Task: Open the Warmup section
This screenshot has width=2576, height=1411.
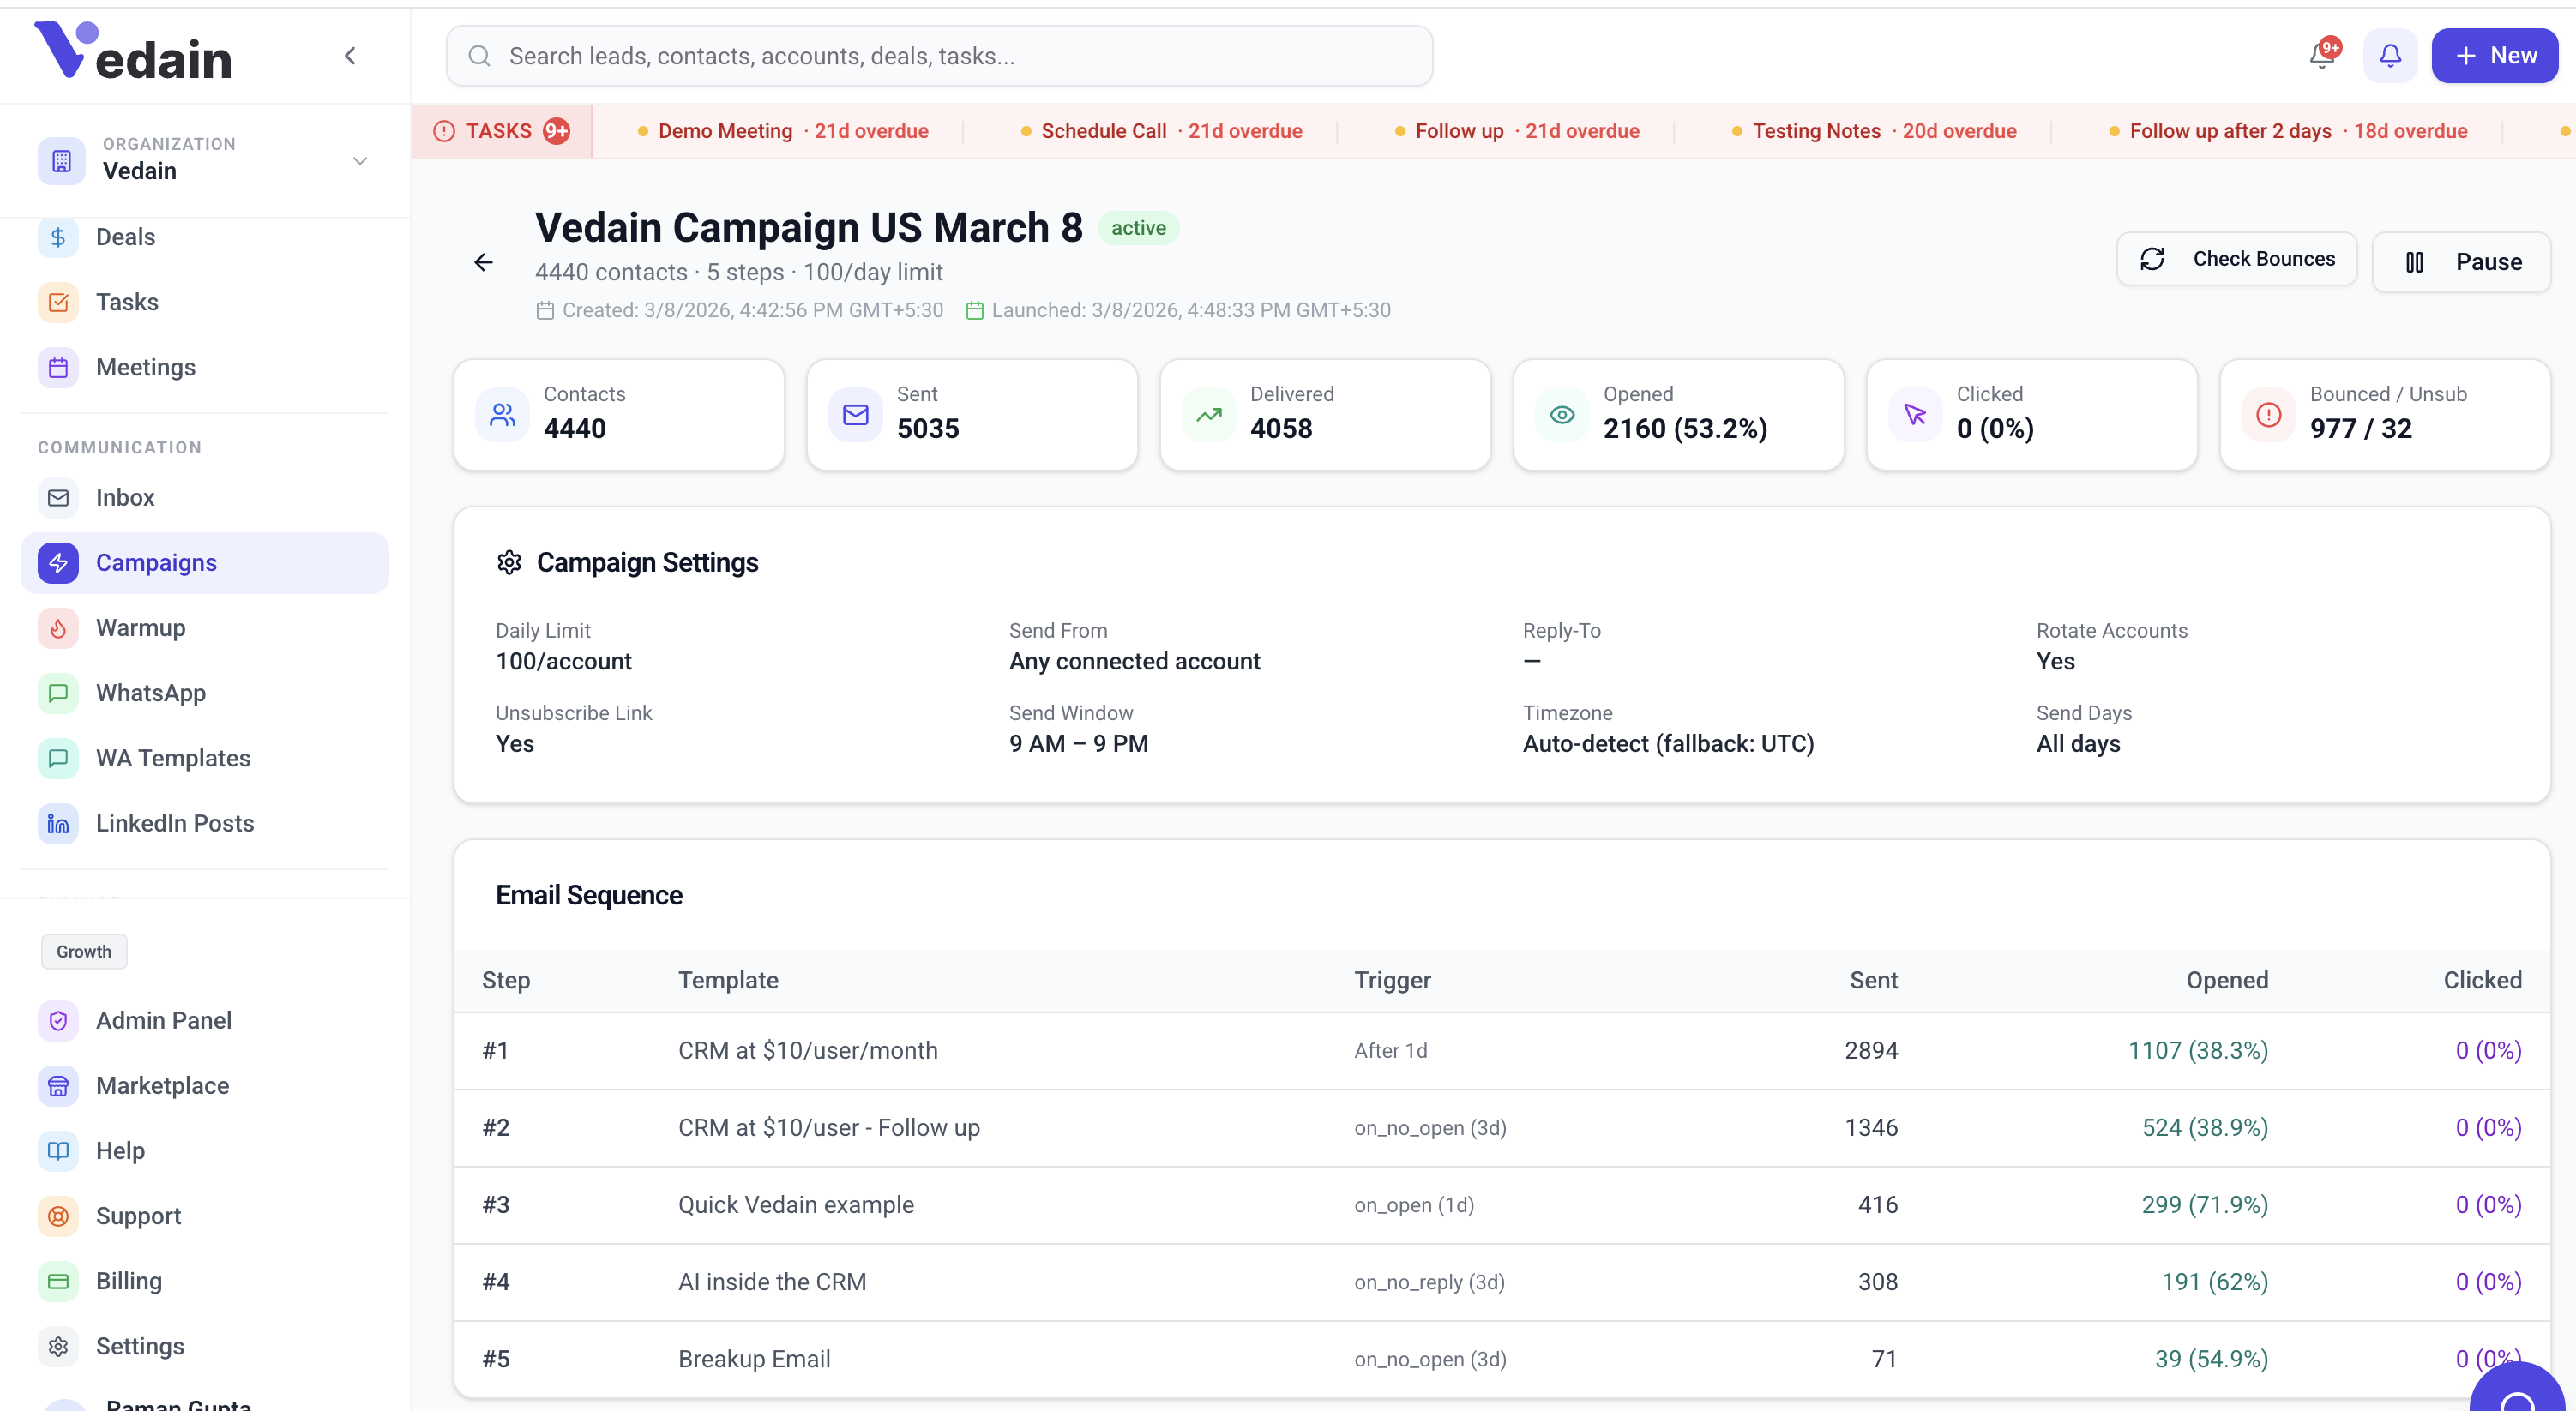Action: pos(204,627)
